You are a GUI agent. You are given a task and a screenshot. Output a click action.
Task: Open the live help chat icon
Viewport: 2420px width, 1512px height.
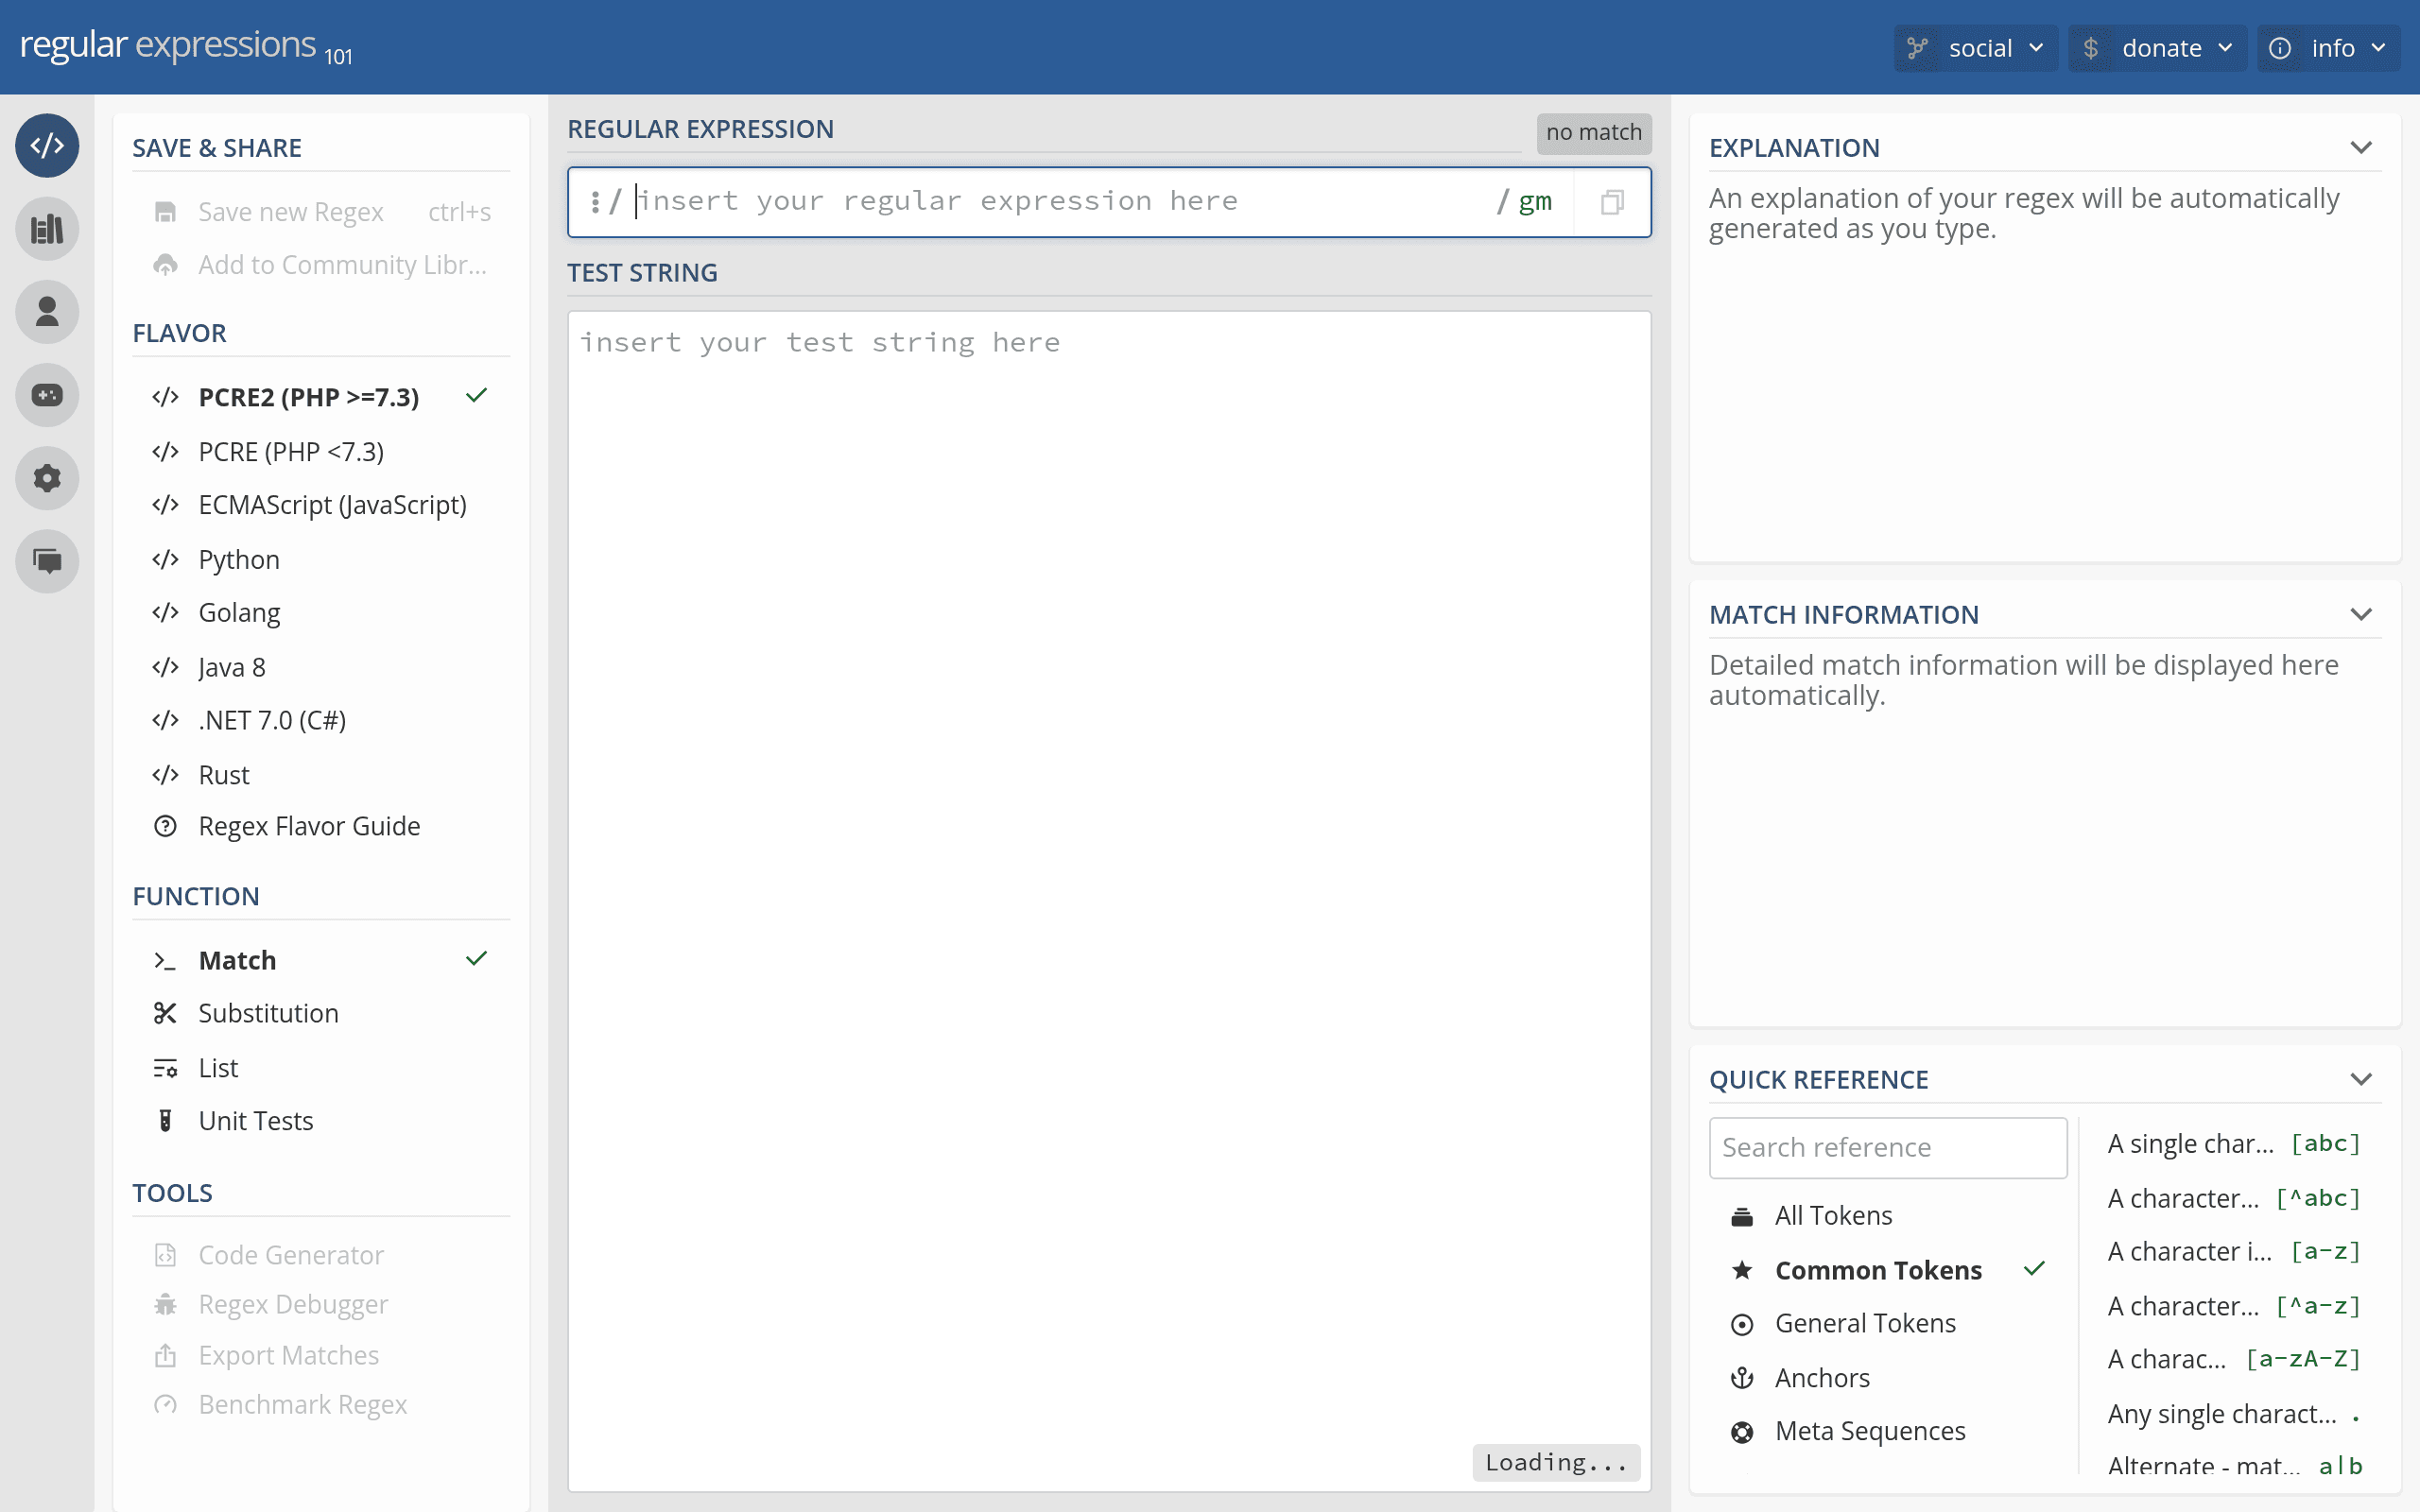click(x=47, y=561)
